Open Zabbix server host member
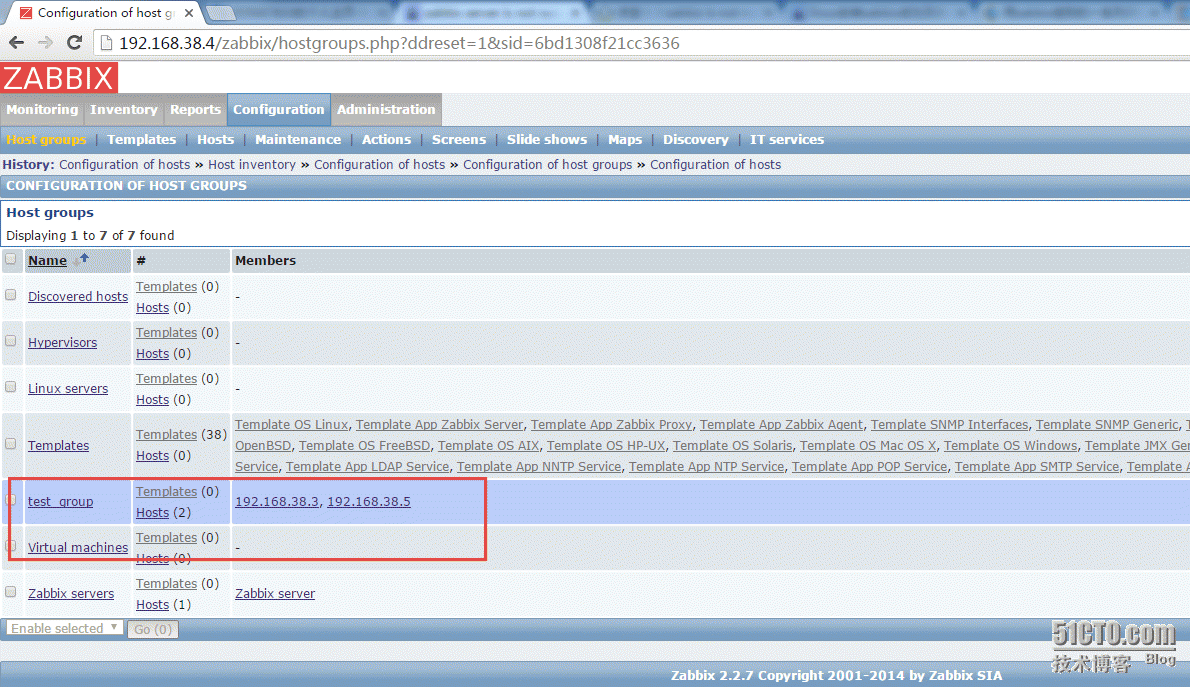The height and width of the screenshot is (687, 1190). 275,594
